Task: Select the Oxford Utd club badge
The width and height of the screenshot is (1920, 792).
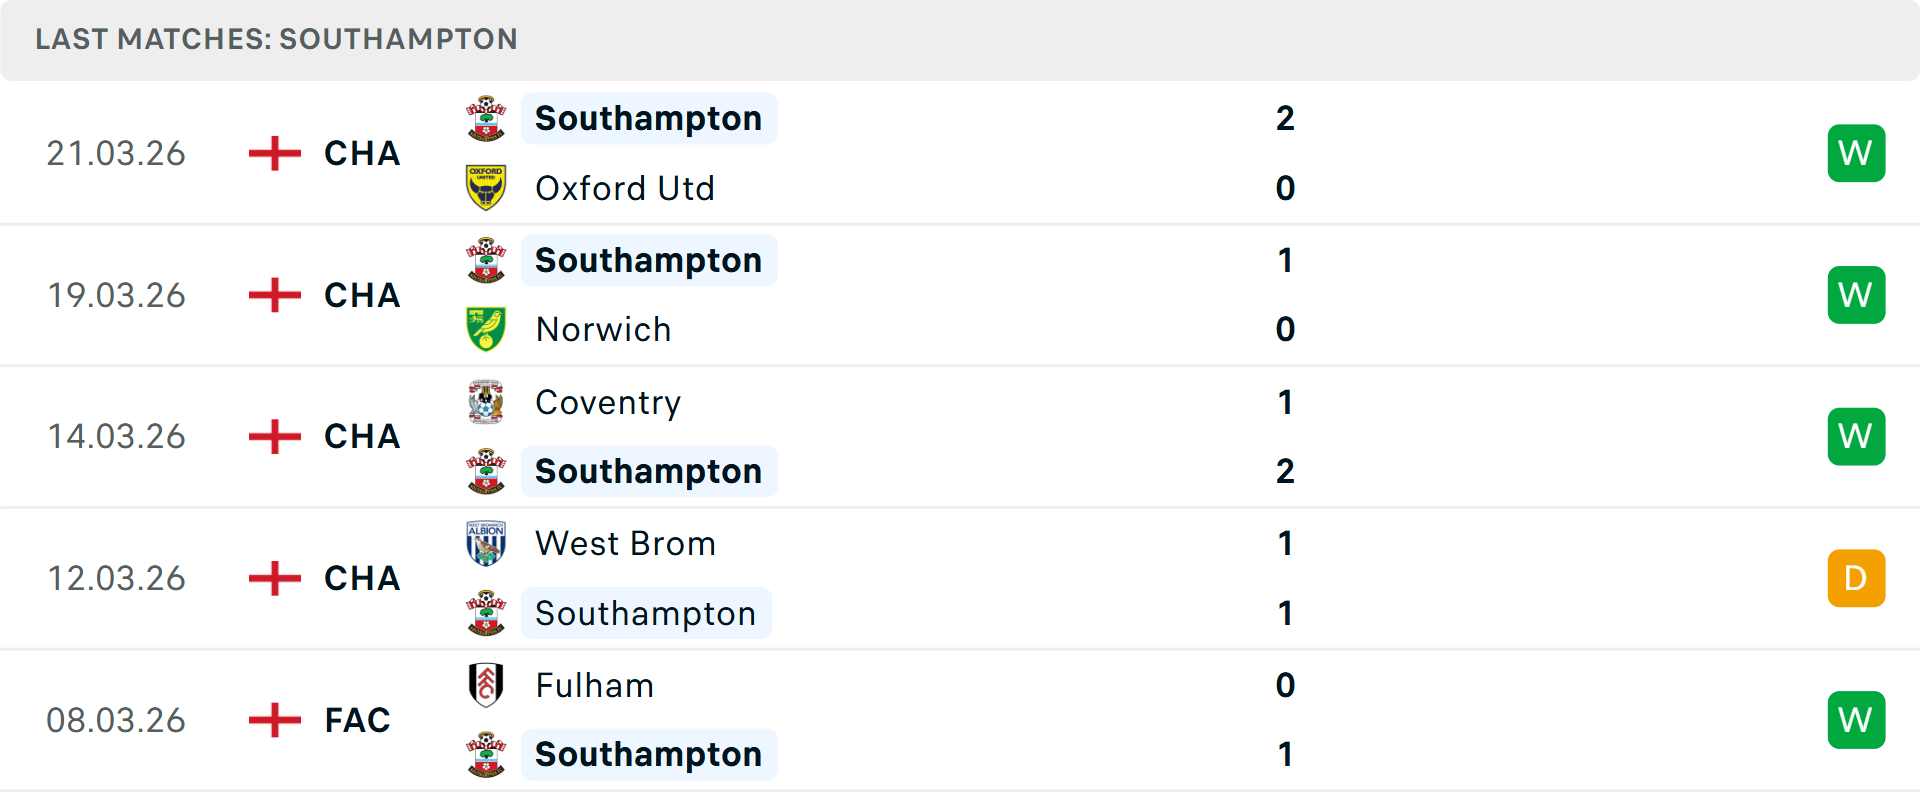Action: 487,187
